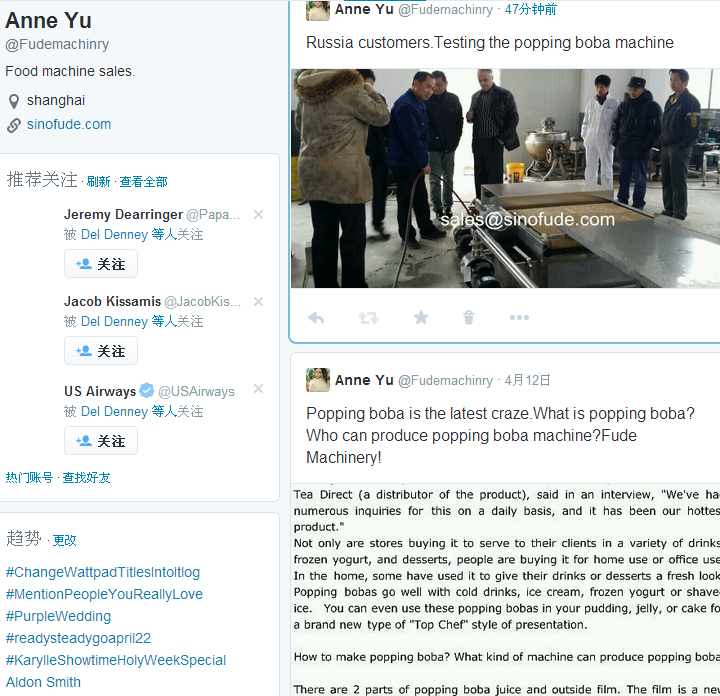
Task: Open the #PurpleWedding trend
Action: click(x=58, y=616)
